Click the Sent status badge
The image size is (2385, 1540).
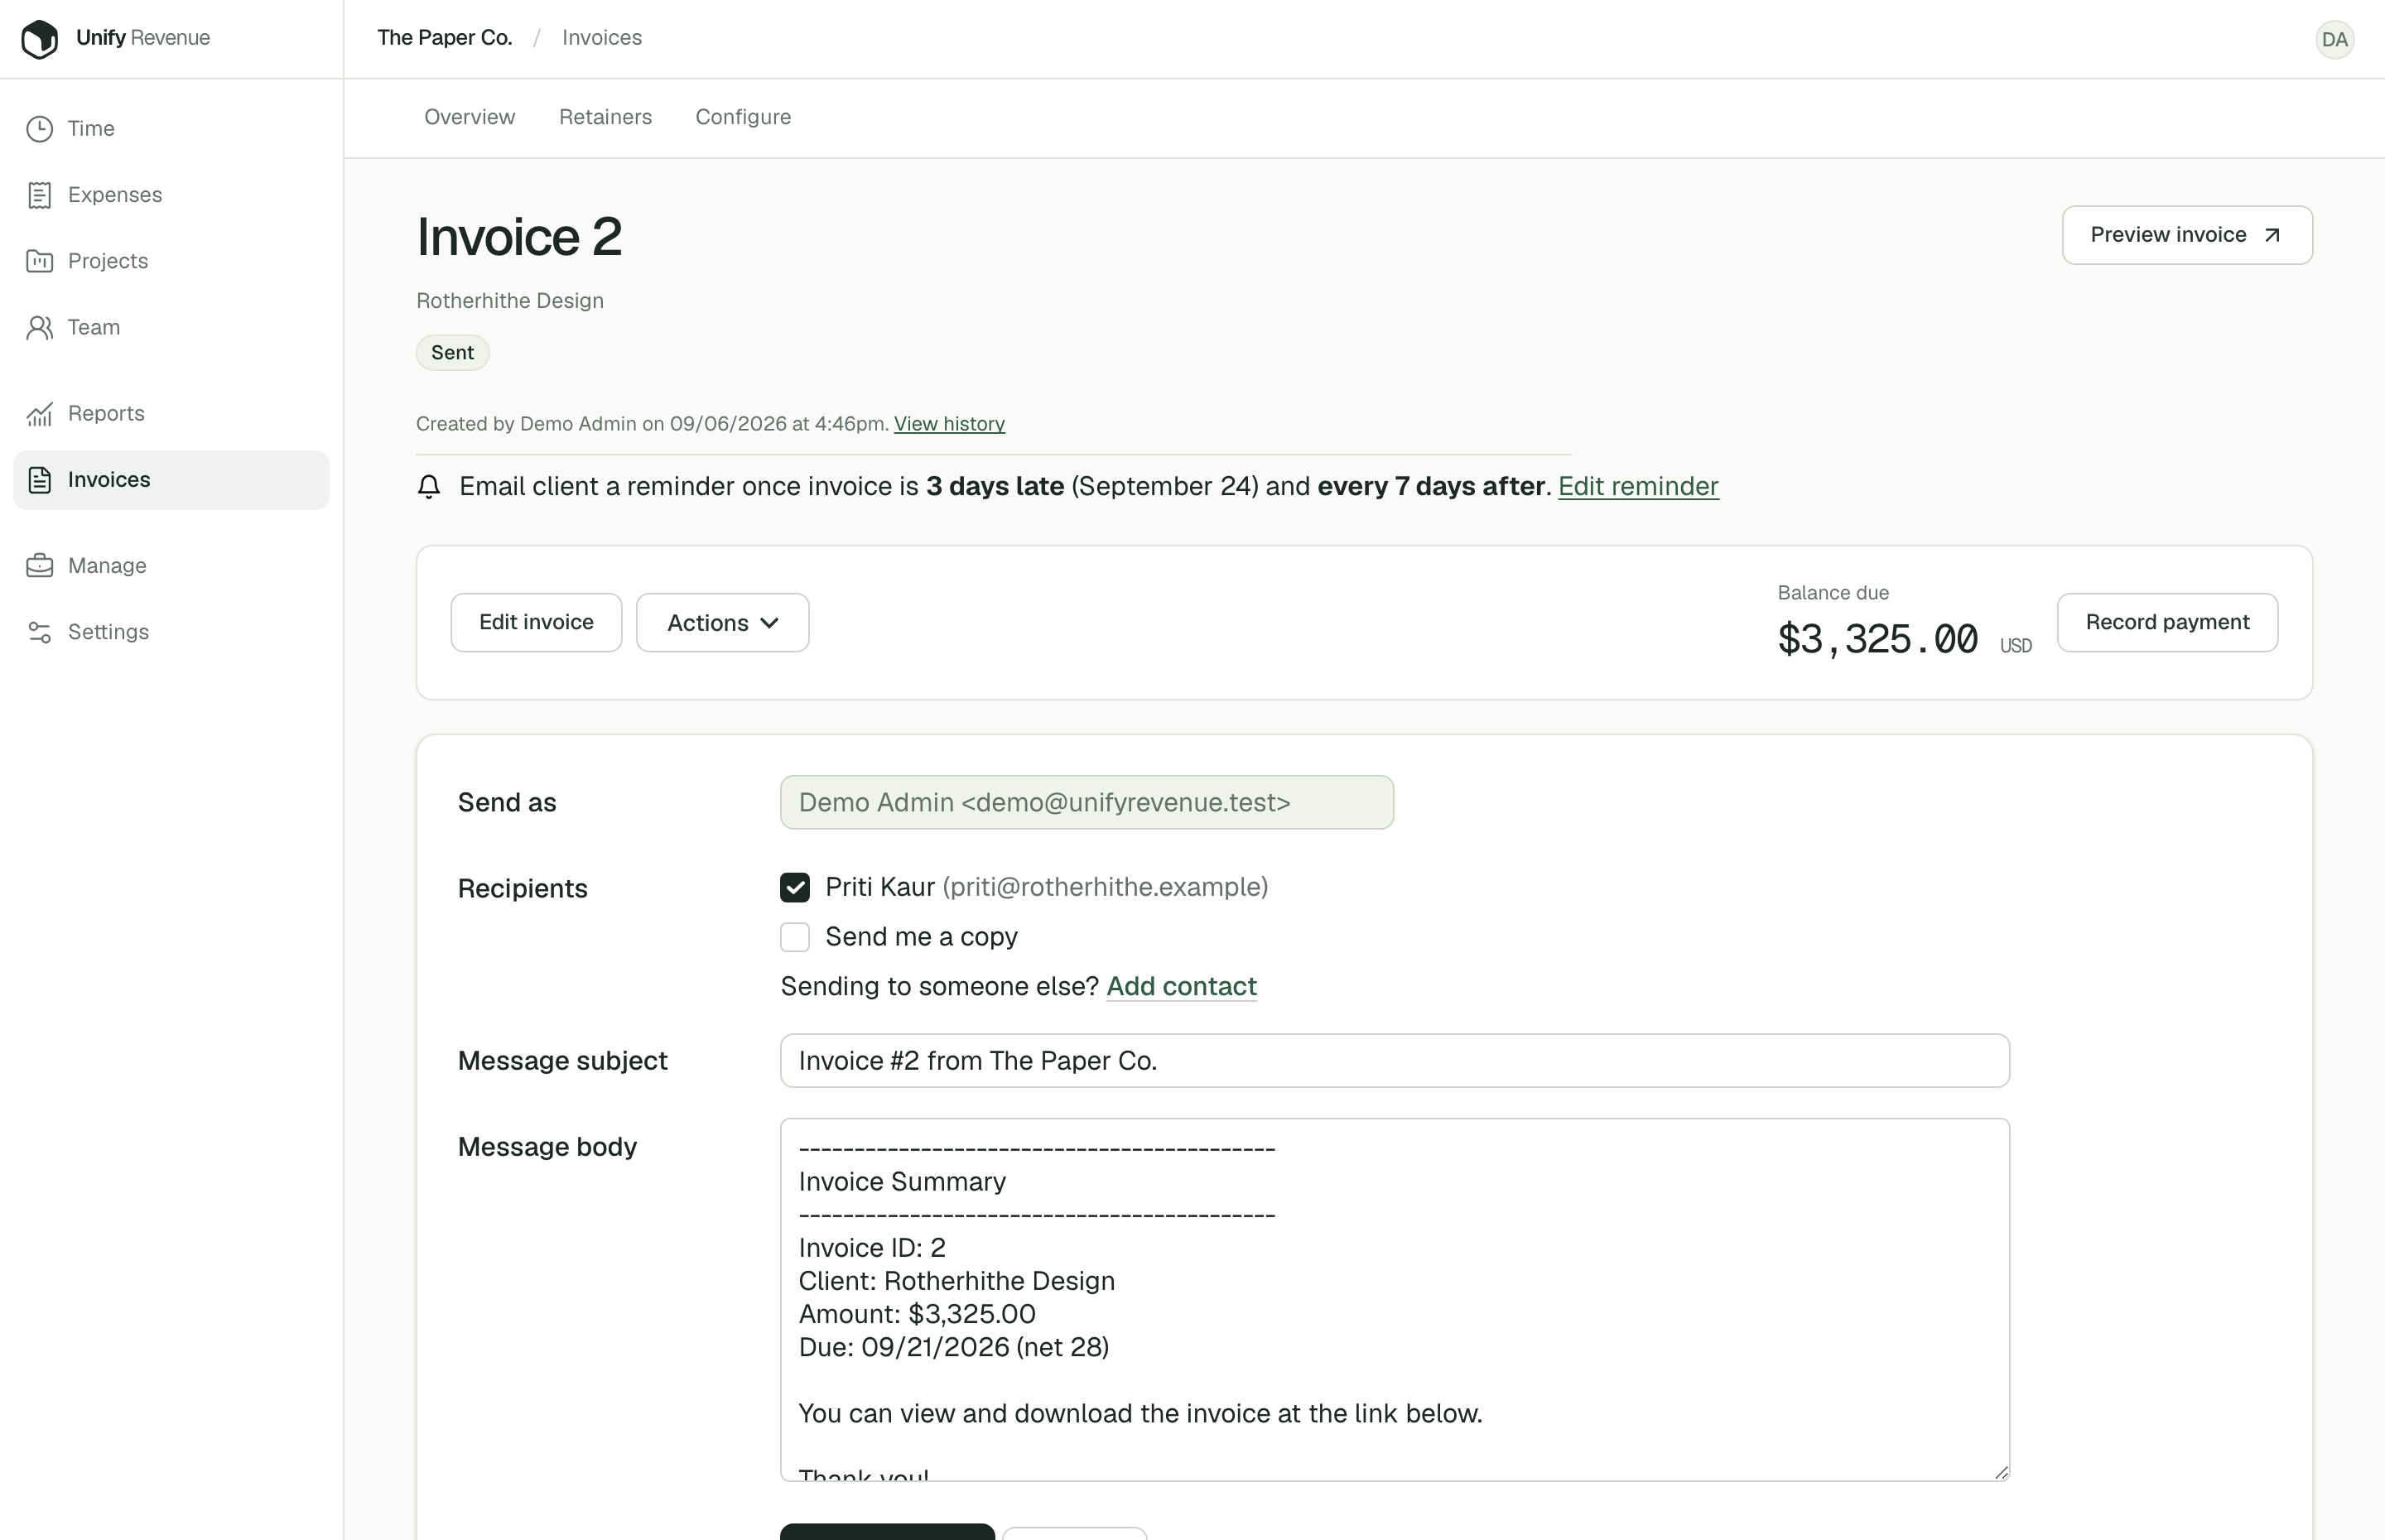pos(452,353)
